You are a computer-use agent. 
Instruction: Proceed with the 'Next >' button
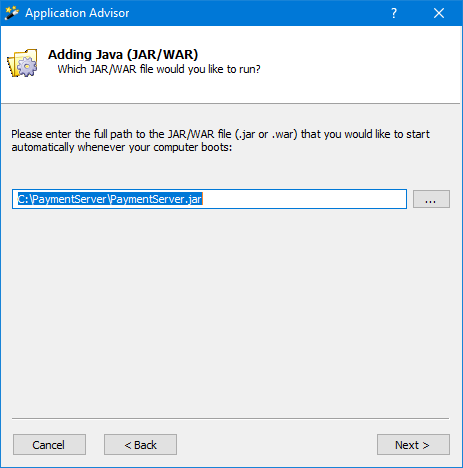(413, 445)
